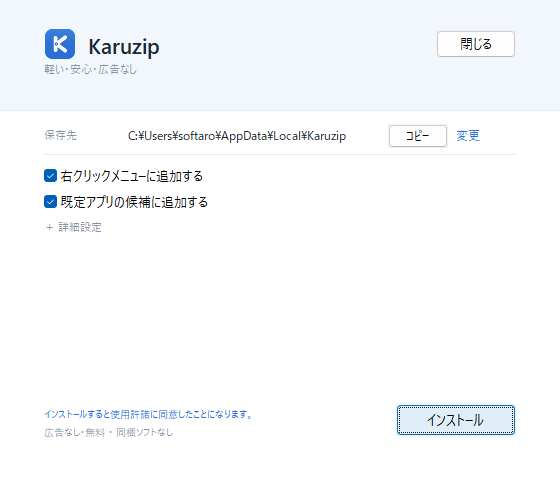Toggle 既定アプリの候補に追加する checkbox
Image resolution: width=560 pixels, height=480 pixels.
click(x=50, y=202)
